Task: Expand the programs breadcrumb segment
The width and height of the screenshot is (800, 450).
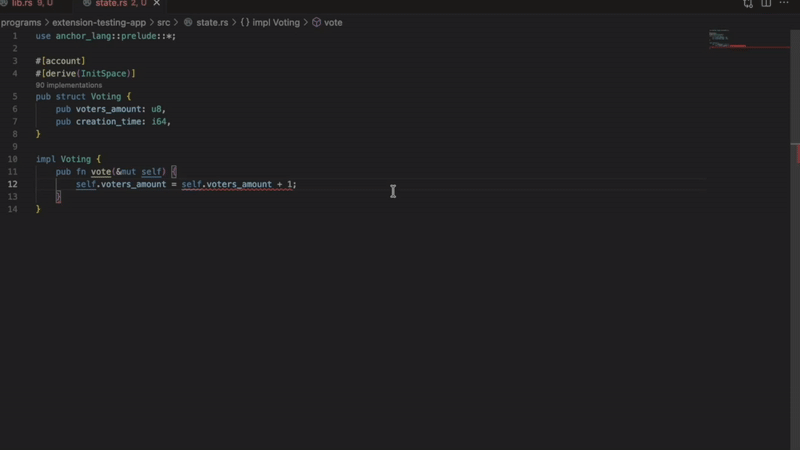Action: click(x=21, y=22)
